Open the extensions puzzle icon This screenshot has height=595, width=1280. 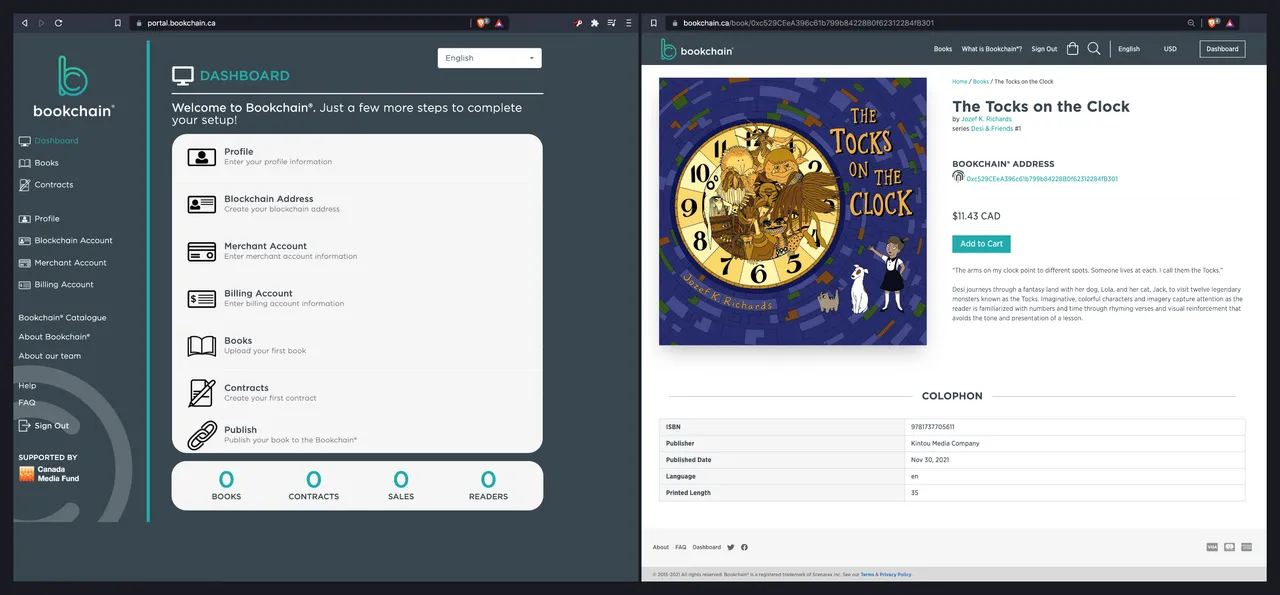595,22
